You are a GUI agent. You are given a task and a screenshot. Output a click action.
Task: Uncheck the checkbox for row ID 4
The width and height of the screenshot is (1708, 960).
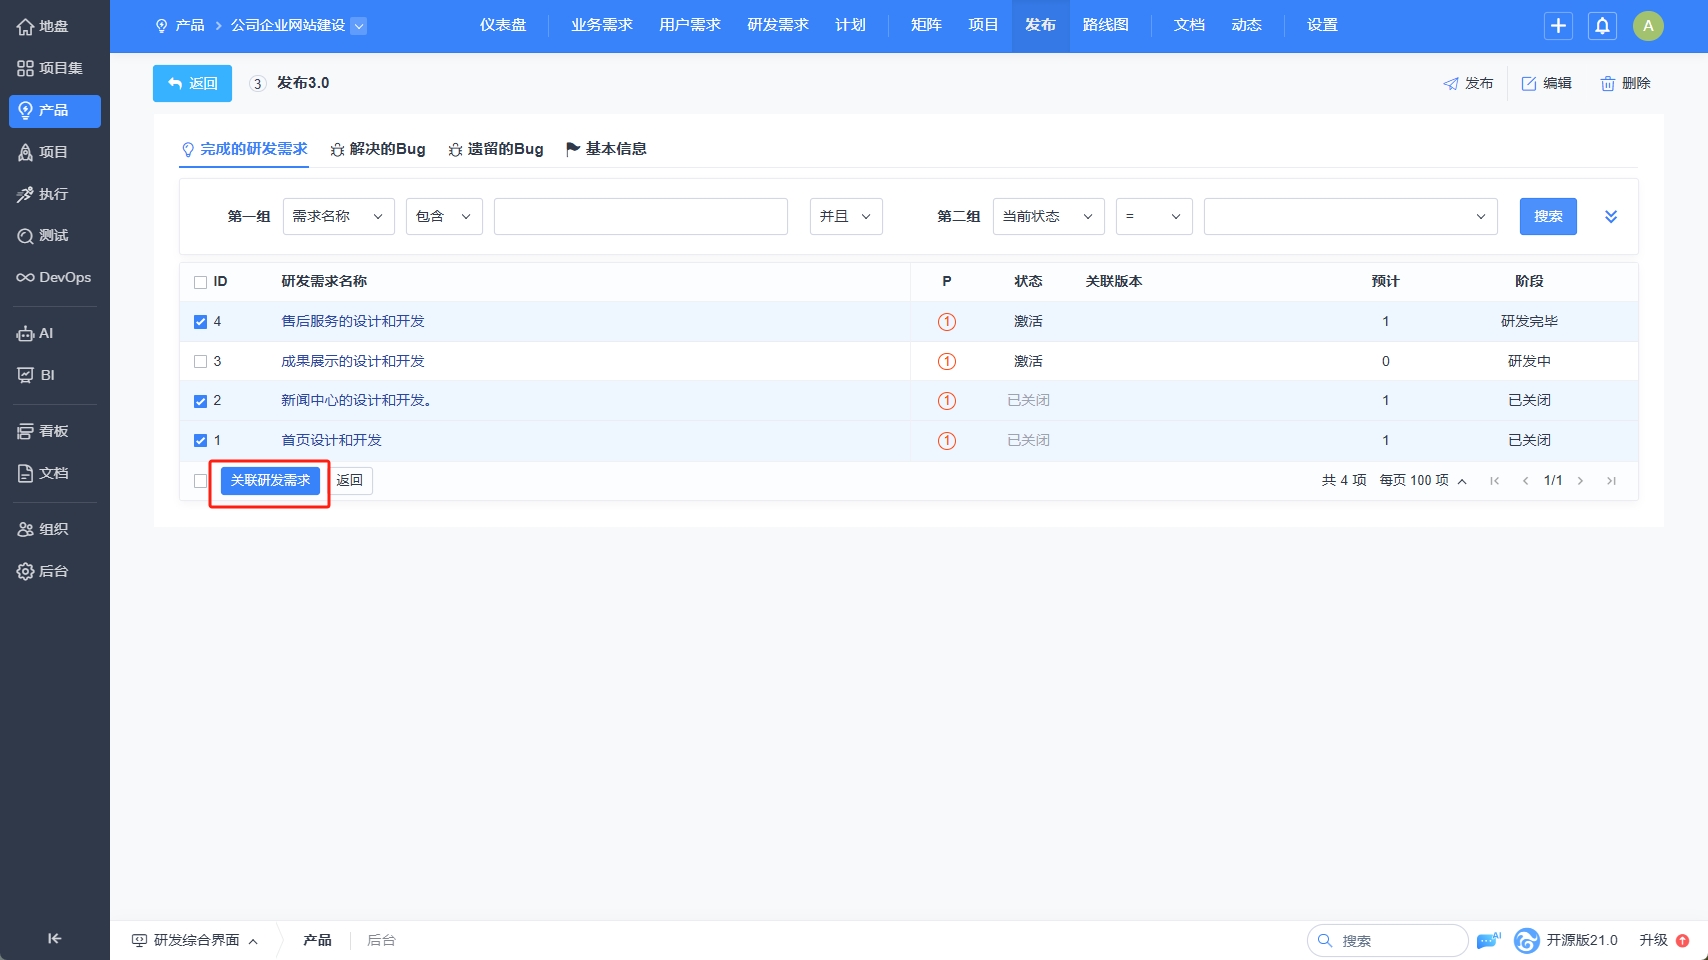200,322
